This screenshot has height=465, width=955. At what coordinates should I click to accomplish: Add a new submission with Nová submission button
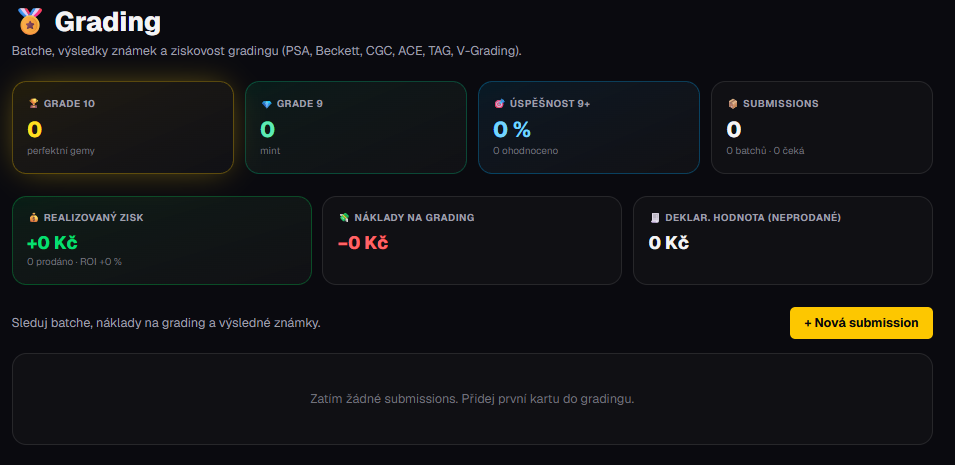pyautogui.click(x=861, y=323)
